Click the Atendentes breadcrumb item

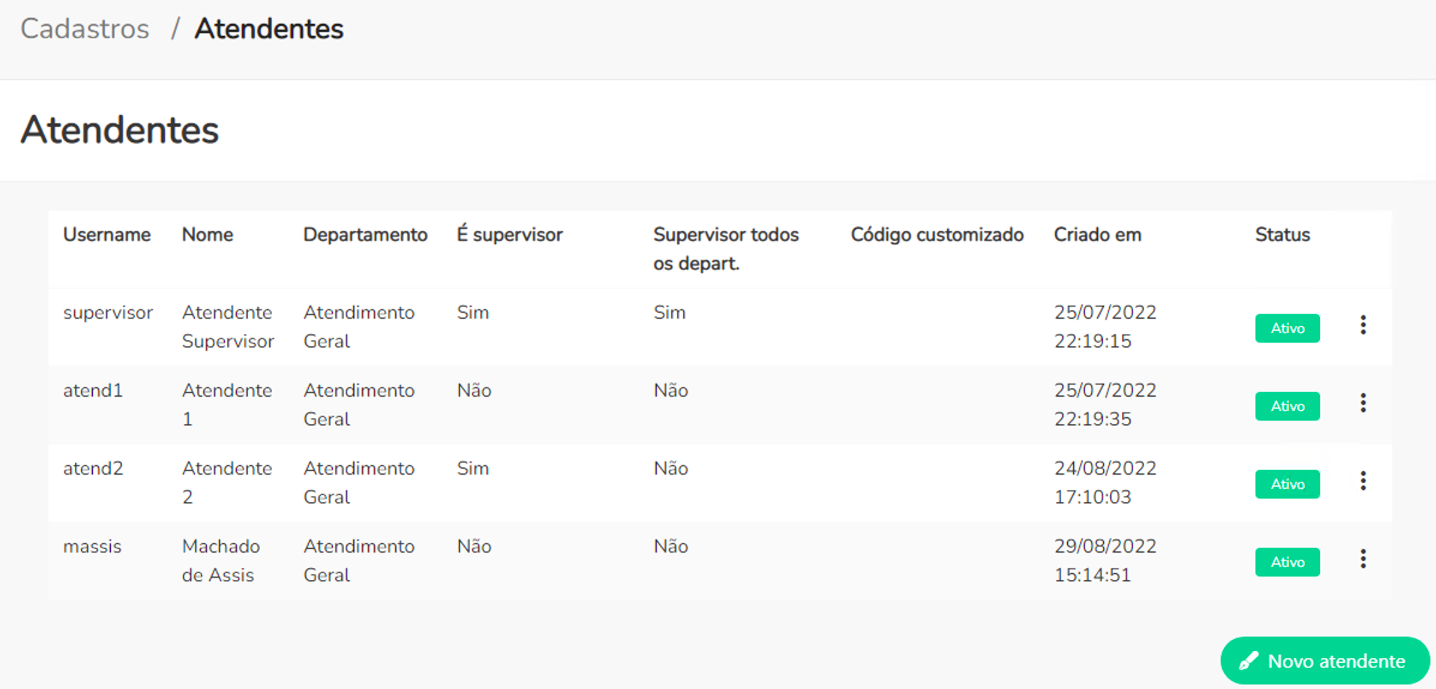[268, 29]
